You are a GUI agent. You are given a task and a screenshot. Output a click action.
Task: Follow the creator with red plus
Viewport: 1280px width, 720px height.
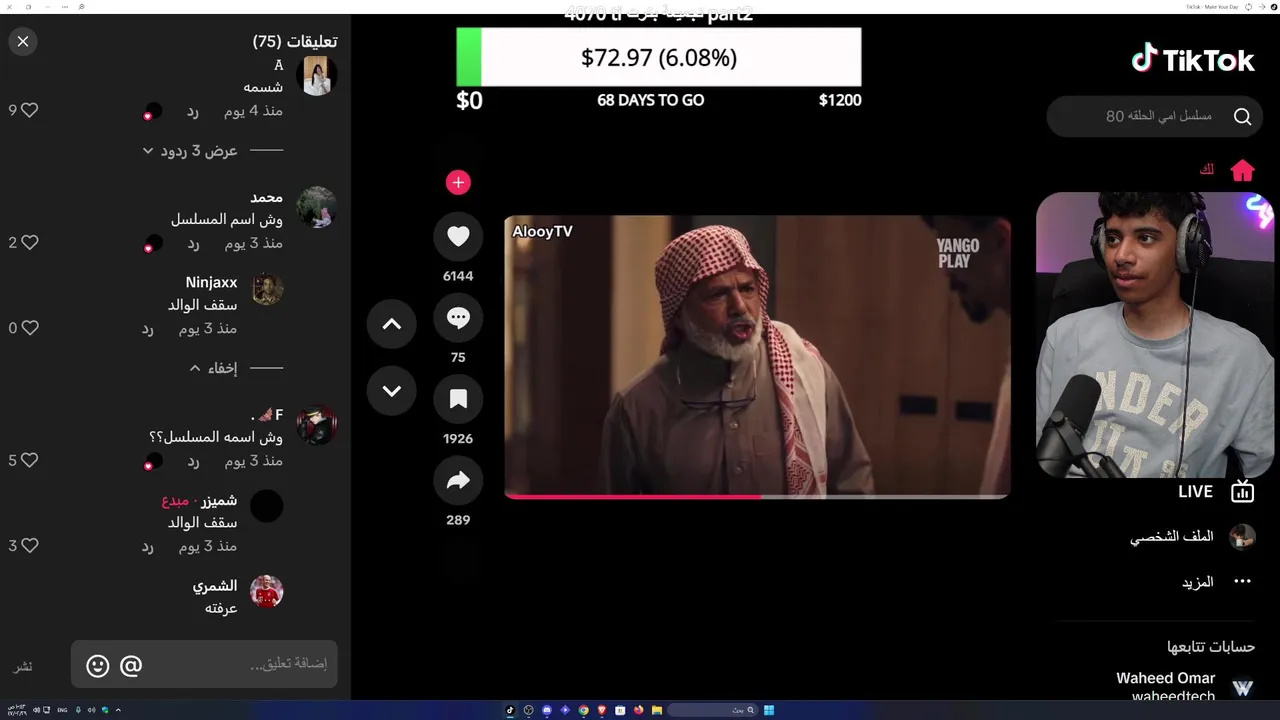458,182
